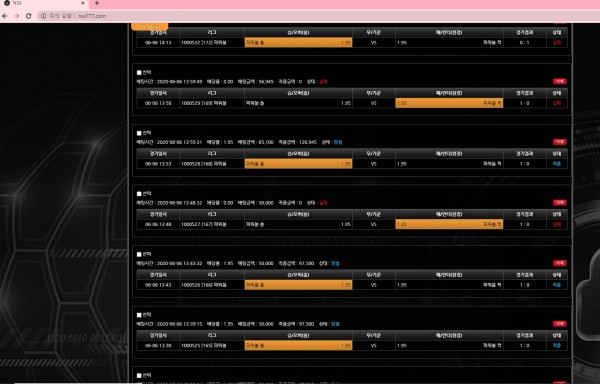600x384 pixels.
Task: Check the select box for bet 13:39:15
Action: tap(139, 315)
